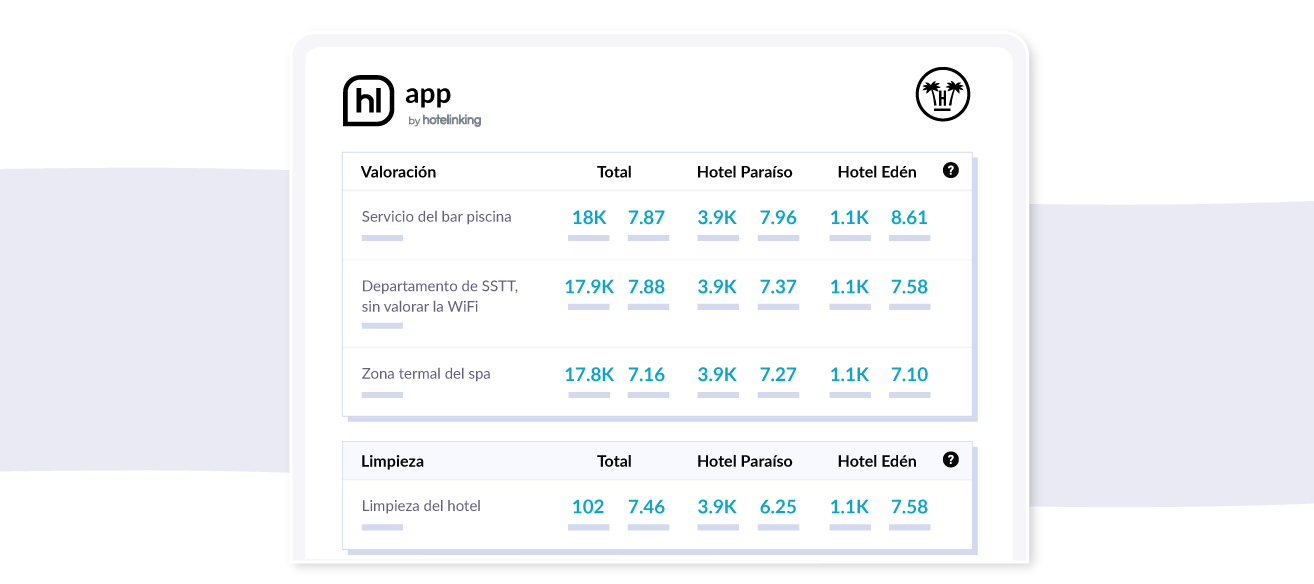Select 'Zona termal del spa' row label
This screenshot has height=584, width=1314.
[x=426, y=374]
